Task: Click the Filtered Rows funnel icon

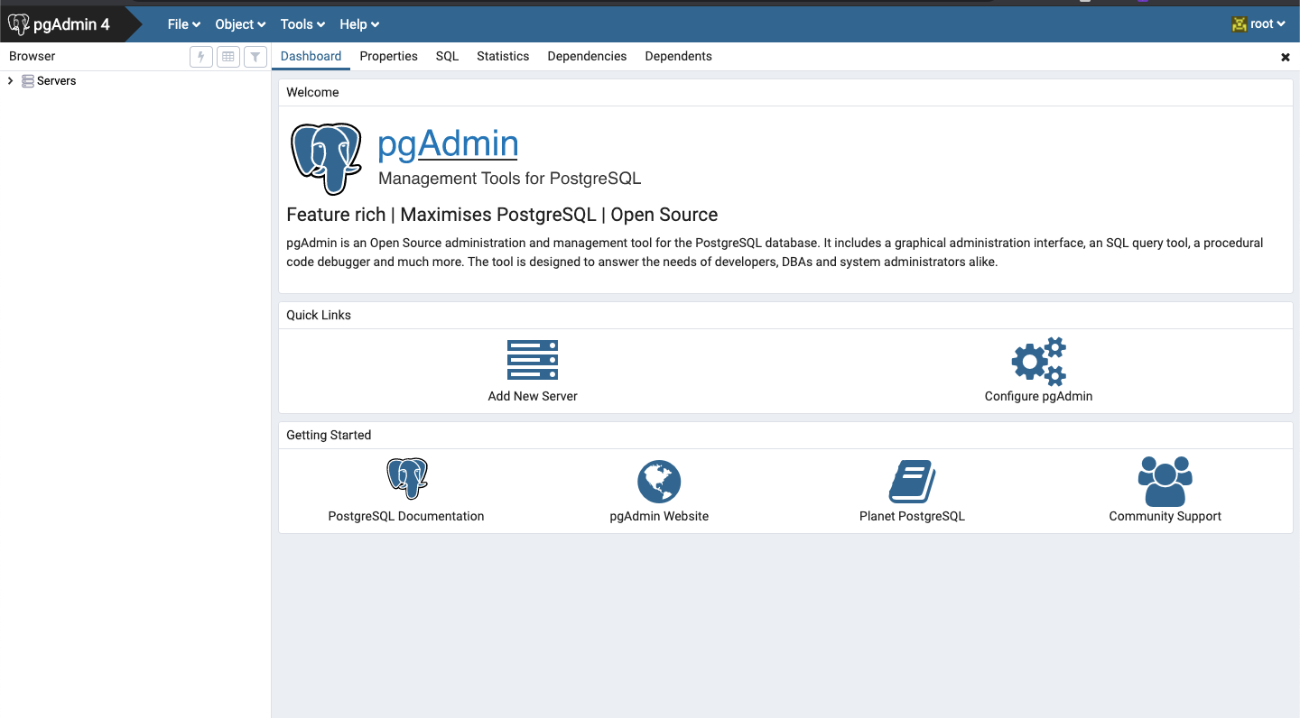Action: [x=255, y=57]
